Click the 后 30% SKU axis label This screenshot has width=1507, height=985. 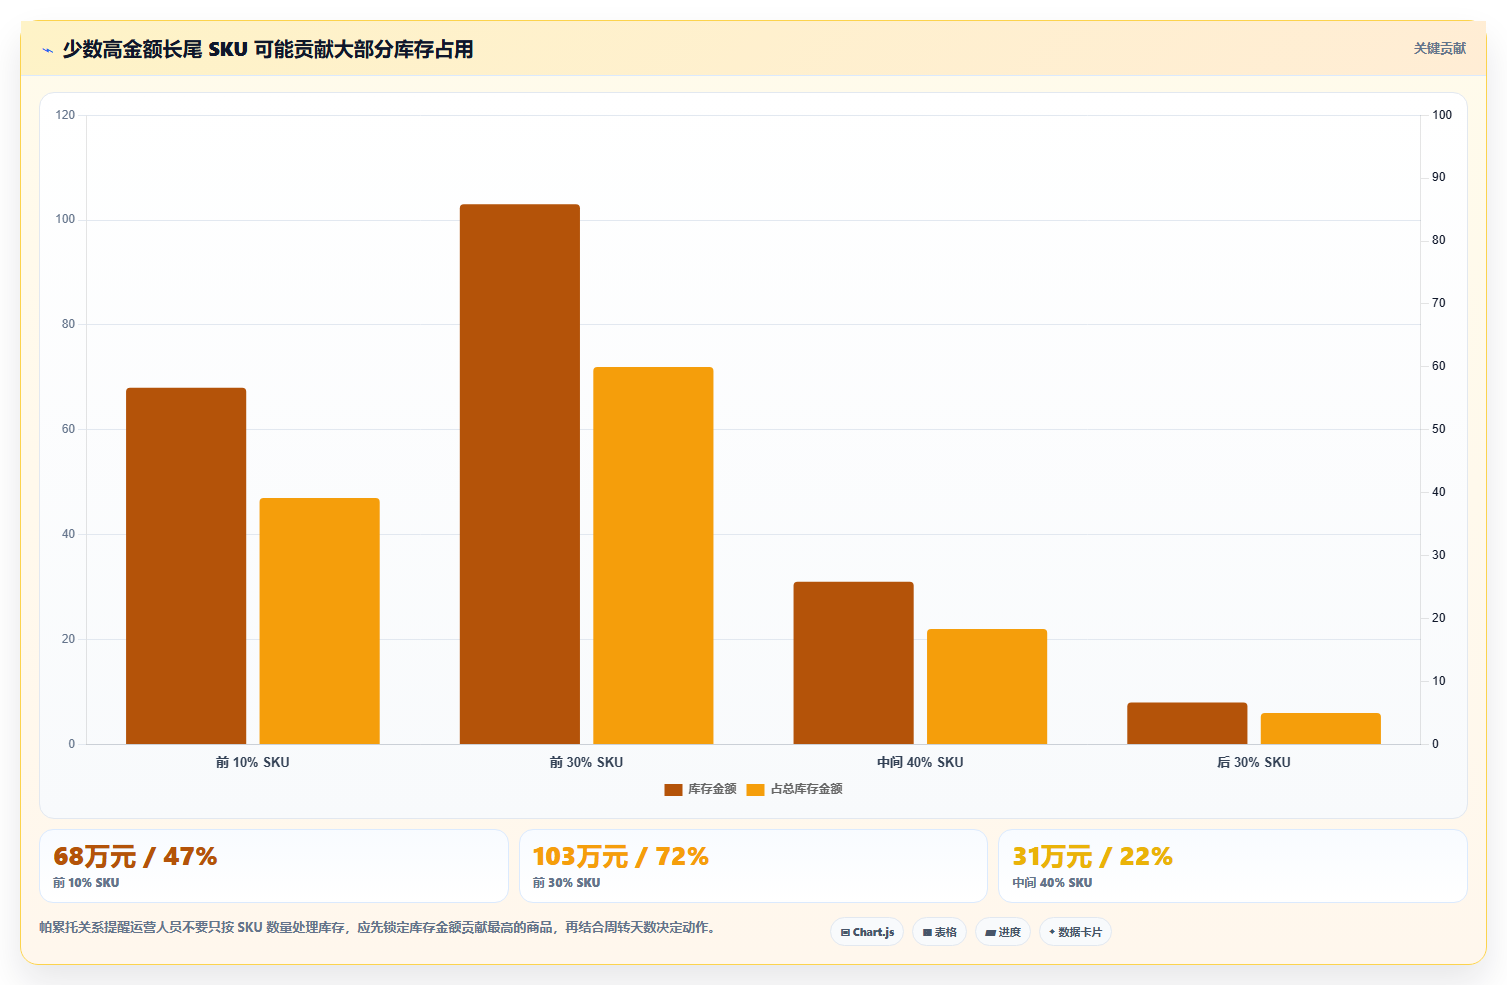point(1254,762)
